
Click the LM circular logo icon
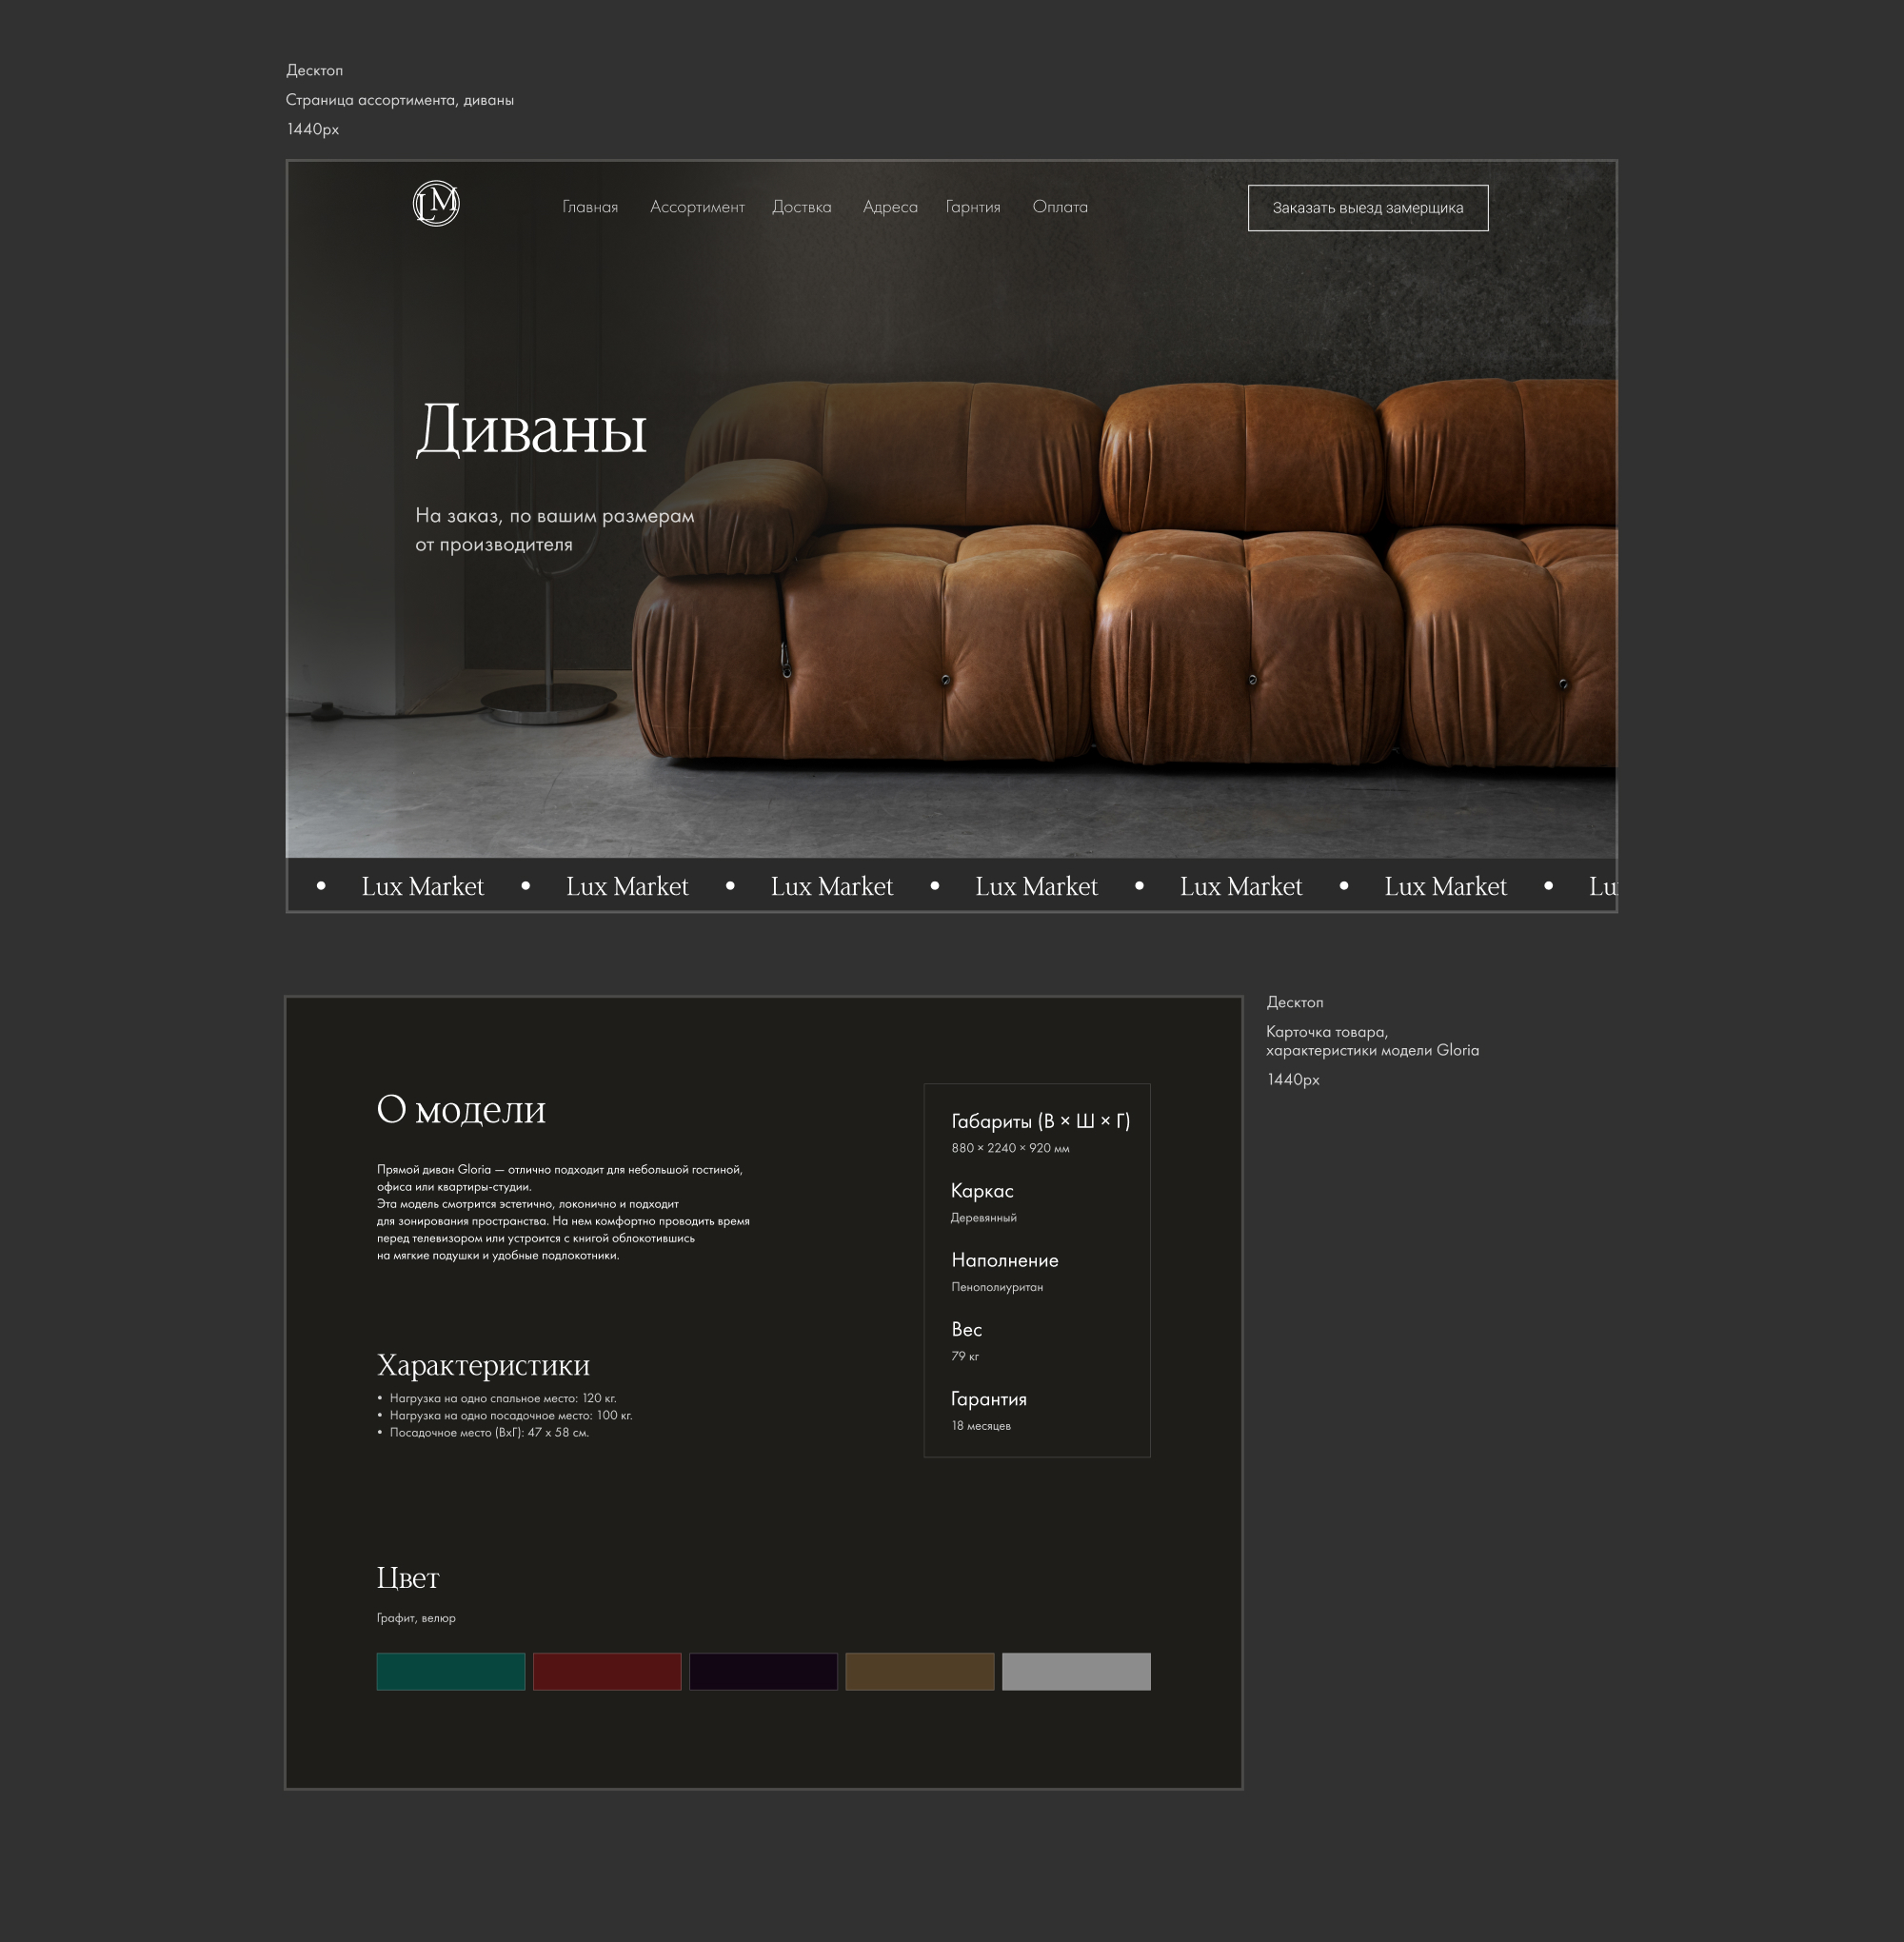[436, 204]
